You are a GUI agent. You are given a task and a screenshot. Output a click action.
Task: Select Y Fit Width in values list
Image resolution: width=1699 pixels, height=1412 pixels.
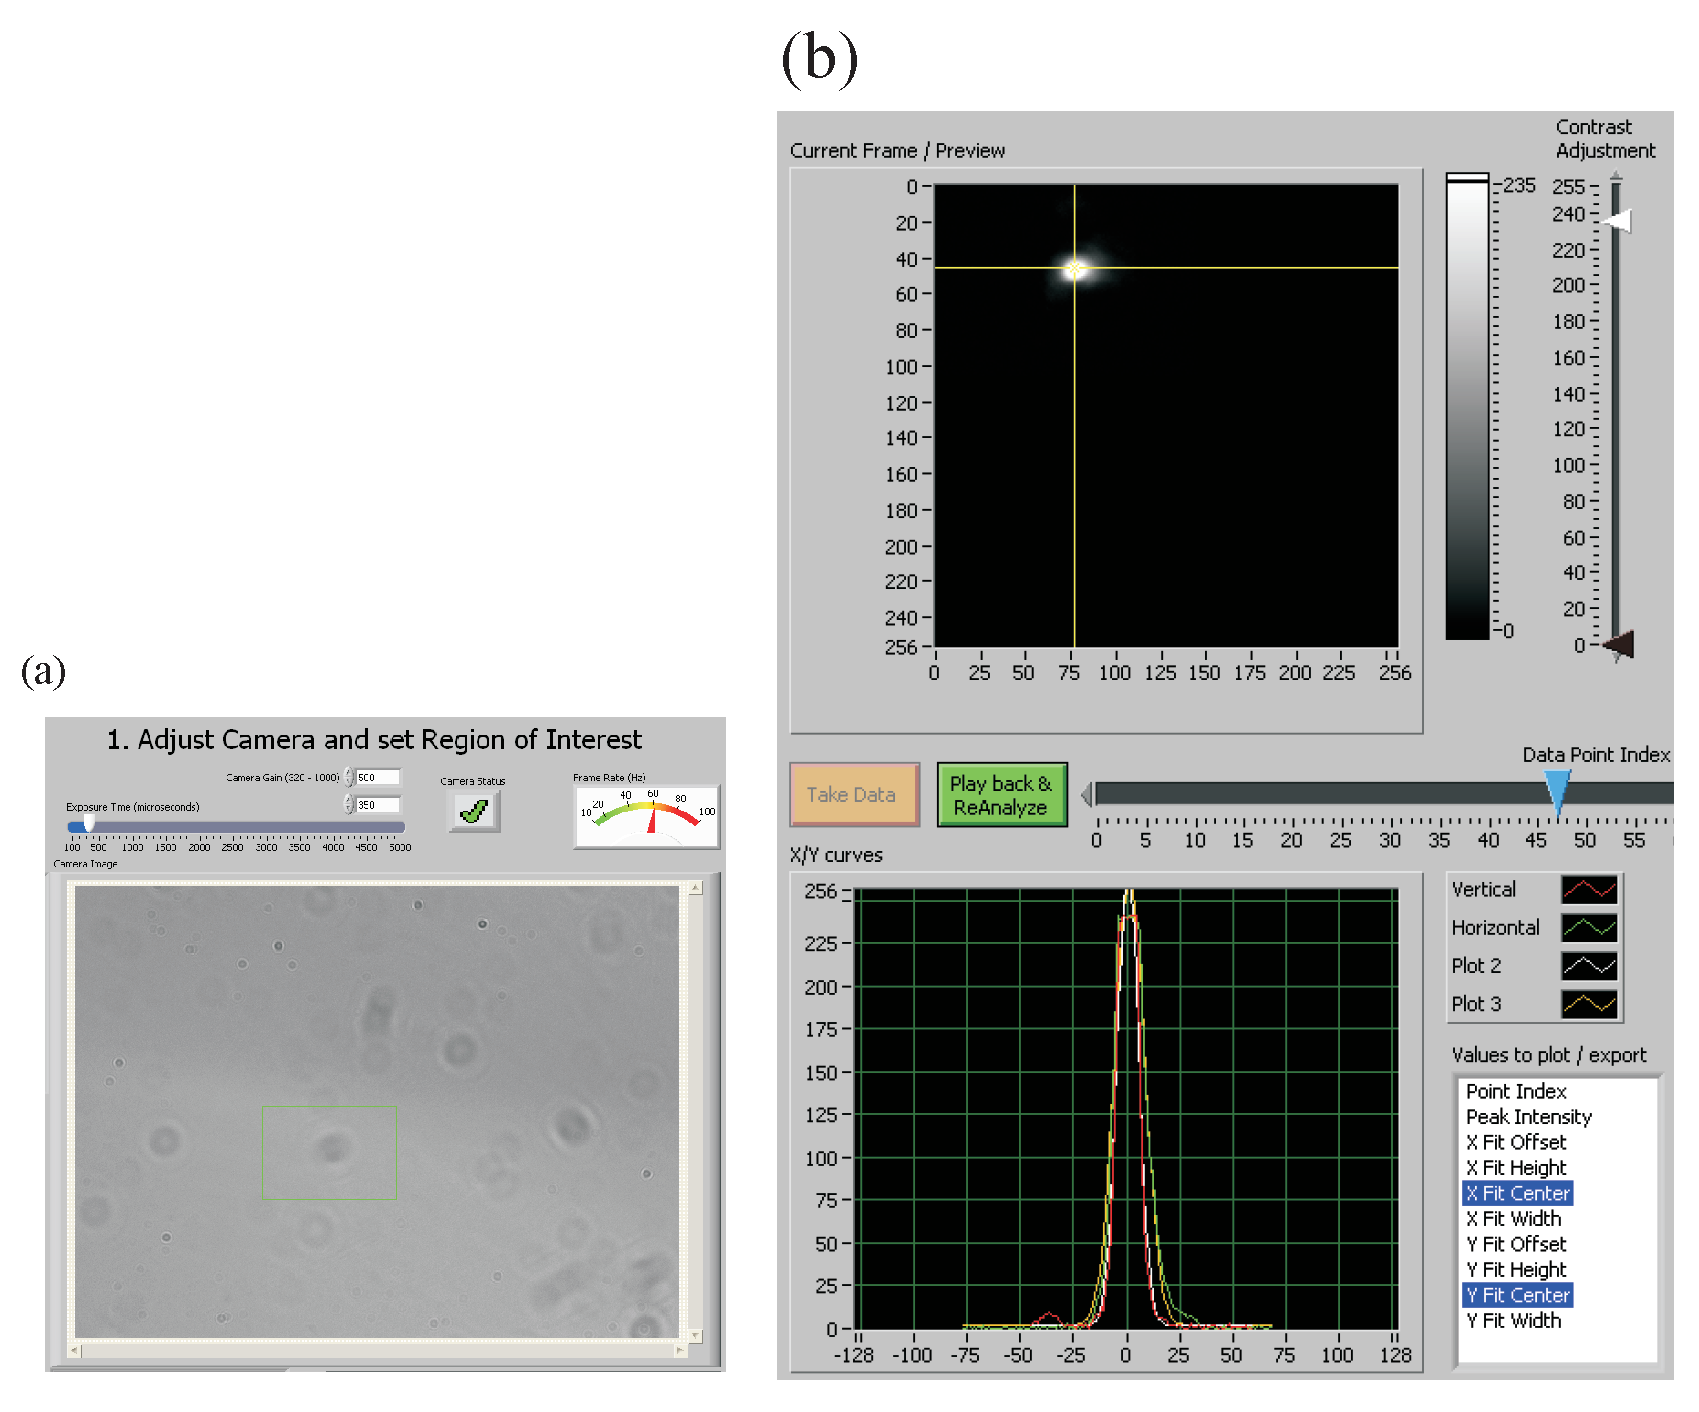coord(1512,1321)
